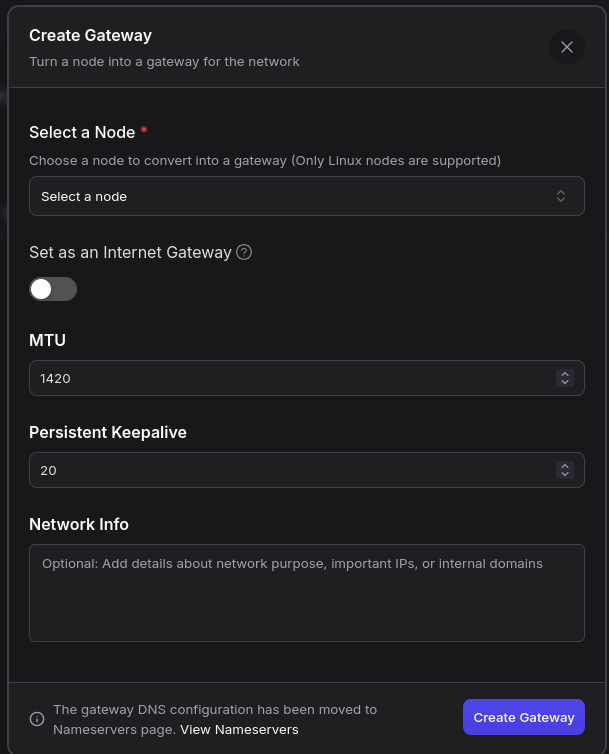
Task: Enable the Internet Gateway toggle switch
Action: click(x=53, y=289)
